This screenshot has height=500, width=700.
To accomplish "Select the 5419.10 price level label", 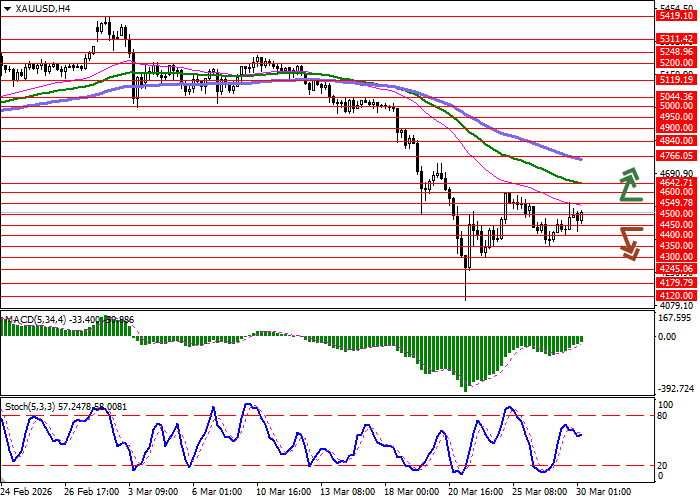I will pyautogui.click(x=676, y=16).
